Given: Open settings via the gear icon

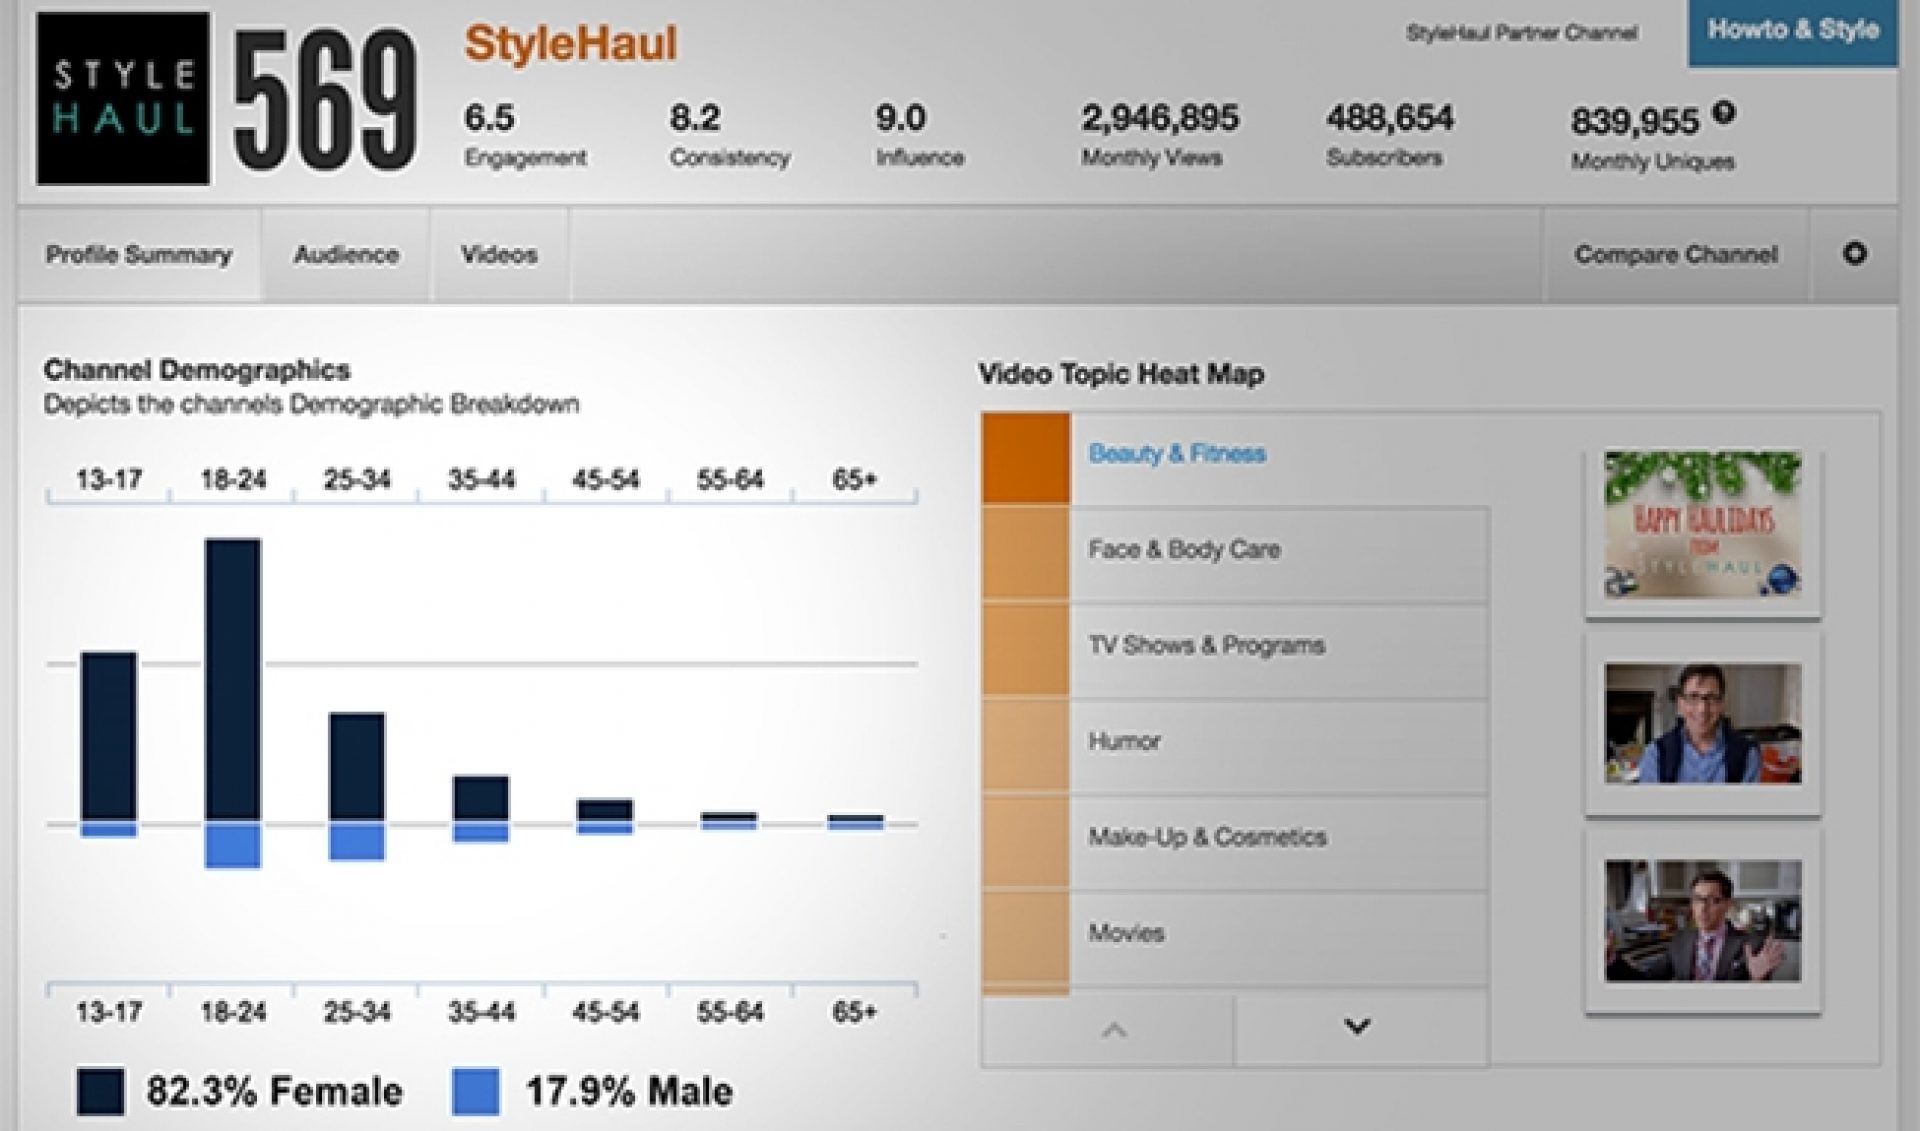Looking at the screenshot, I should pos(1856,255).
